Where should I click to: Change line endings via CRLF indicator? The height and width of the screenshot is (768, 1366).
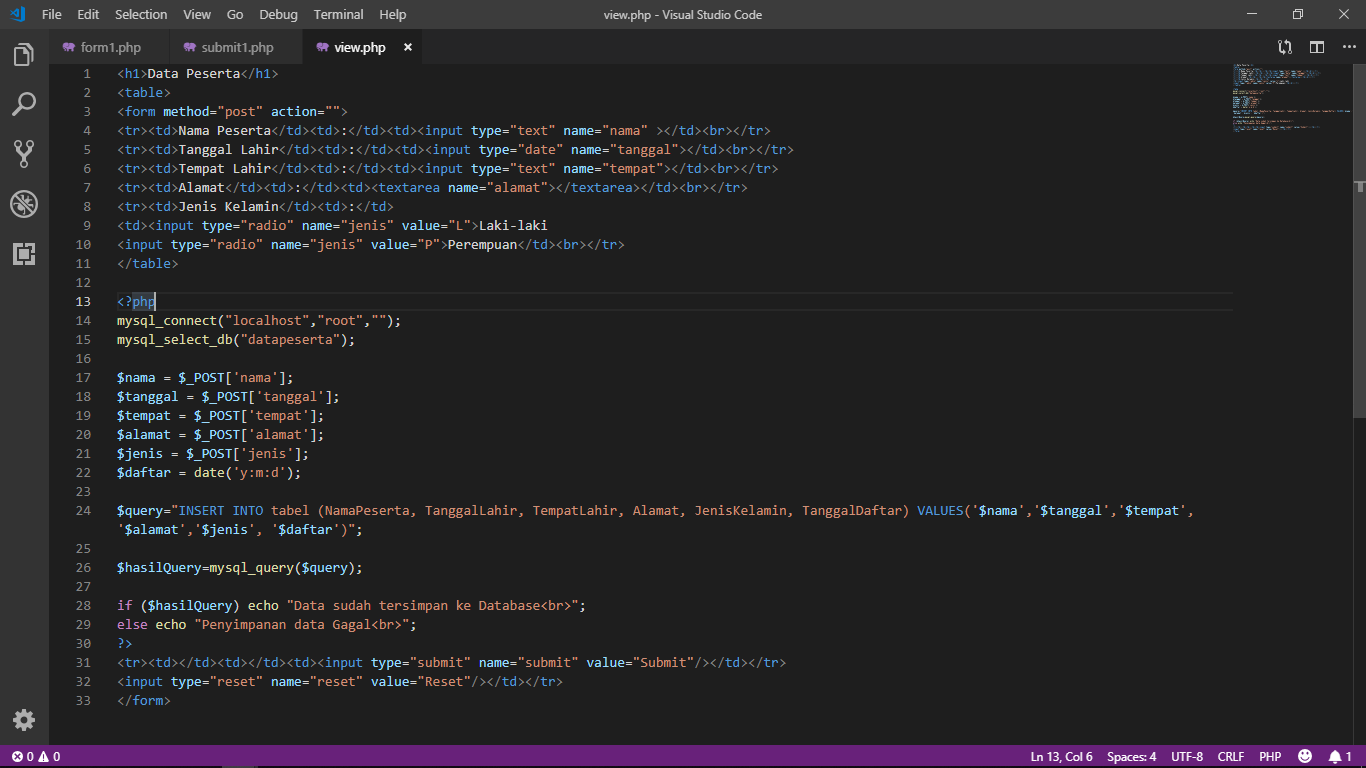tap(1230, 756)
